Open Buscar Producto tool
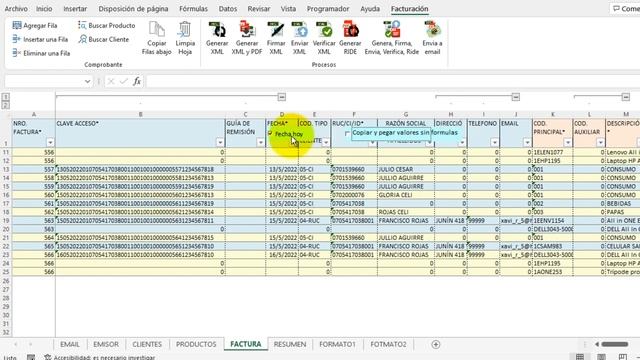The height and width of the screenshot is (360, 640). pos(107,25)
